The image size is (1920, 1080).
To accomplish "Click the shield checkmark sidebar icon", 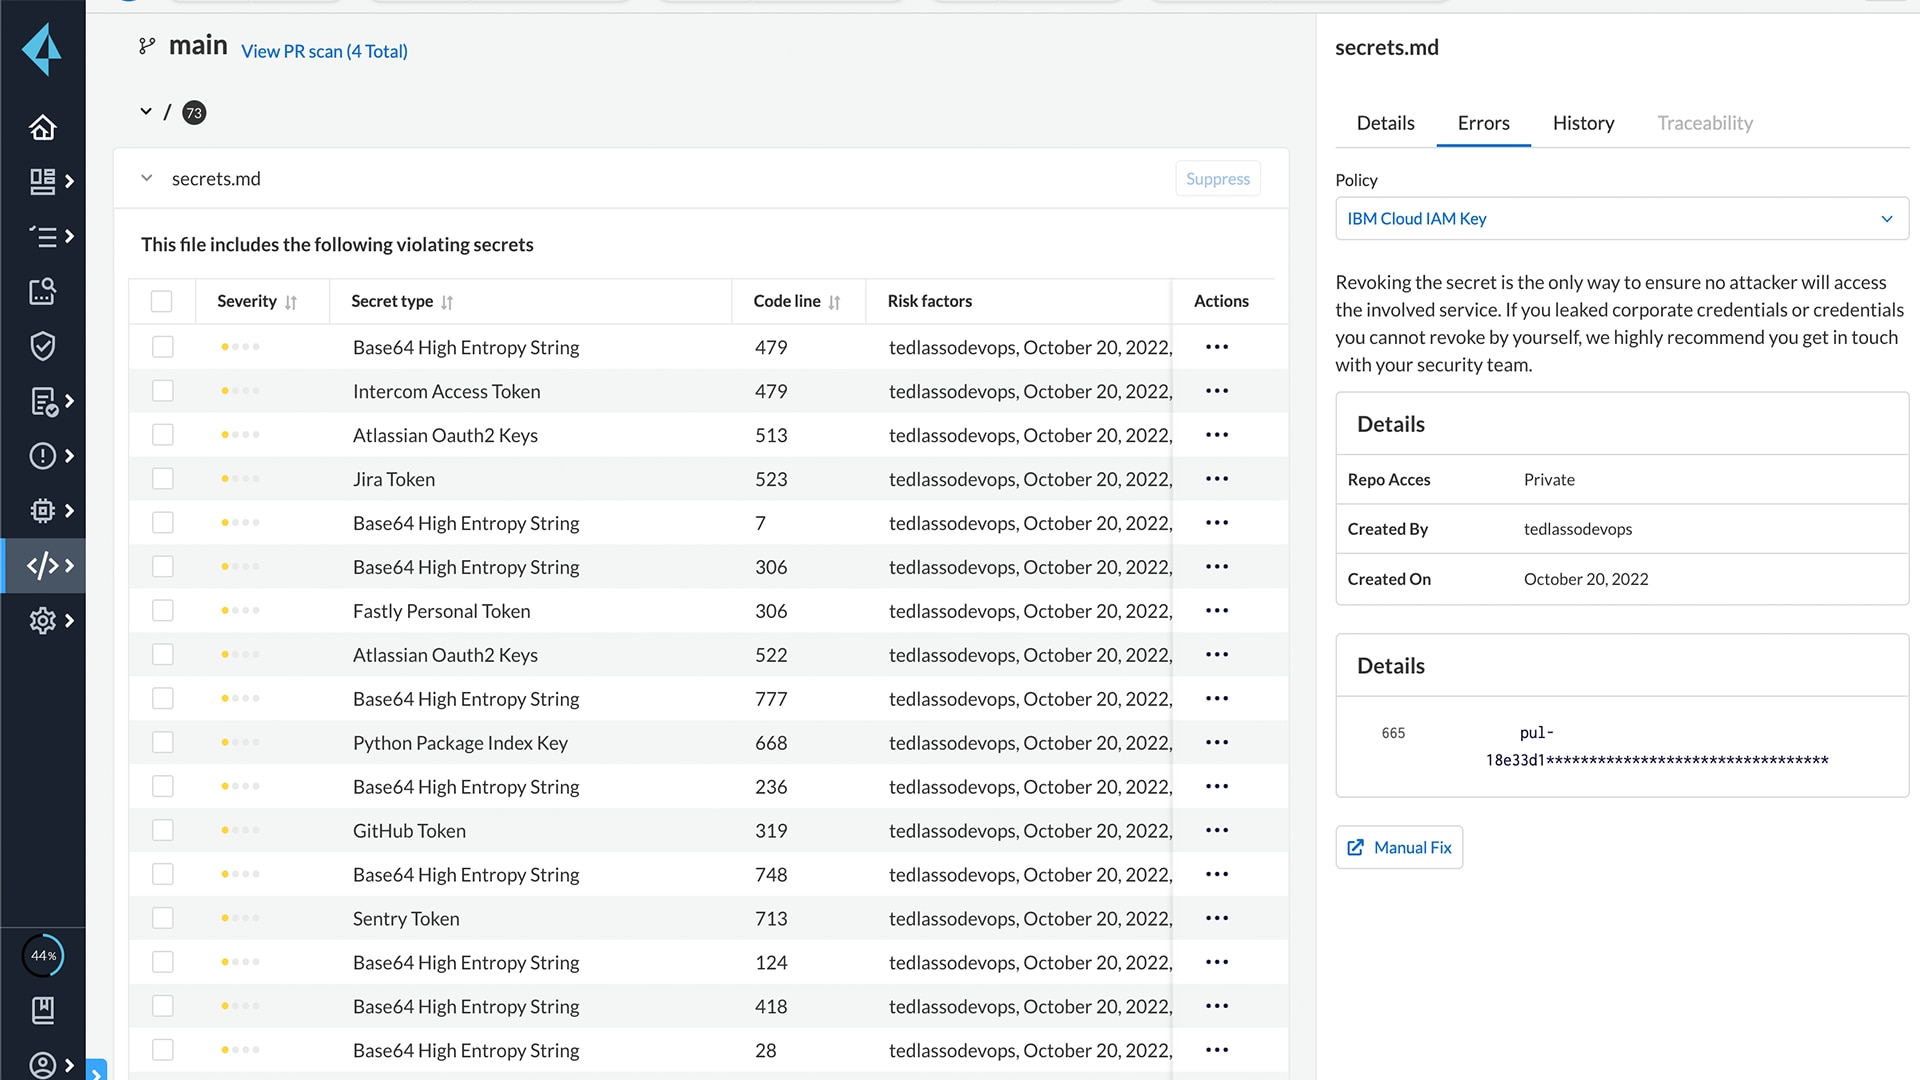I will [42, 346].
